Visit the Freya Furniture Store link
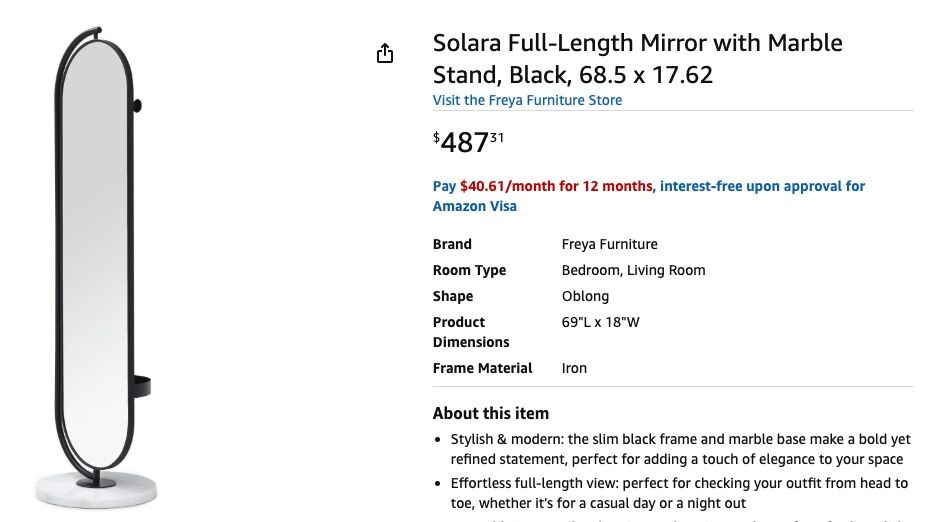The image size is (940, 522). (527, 100)
